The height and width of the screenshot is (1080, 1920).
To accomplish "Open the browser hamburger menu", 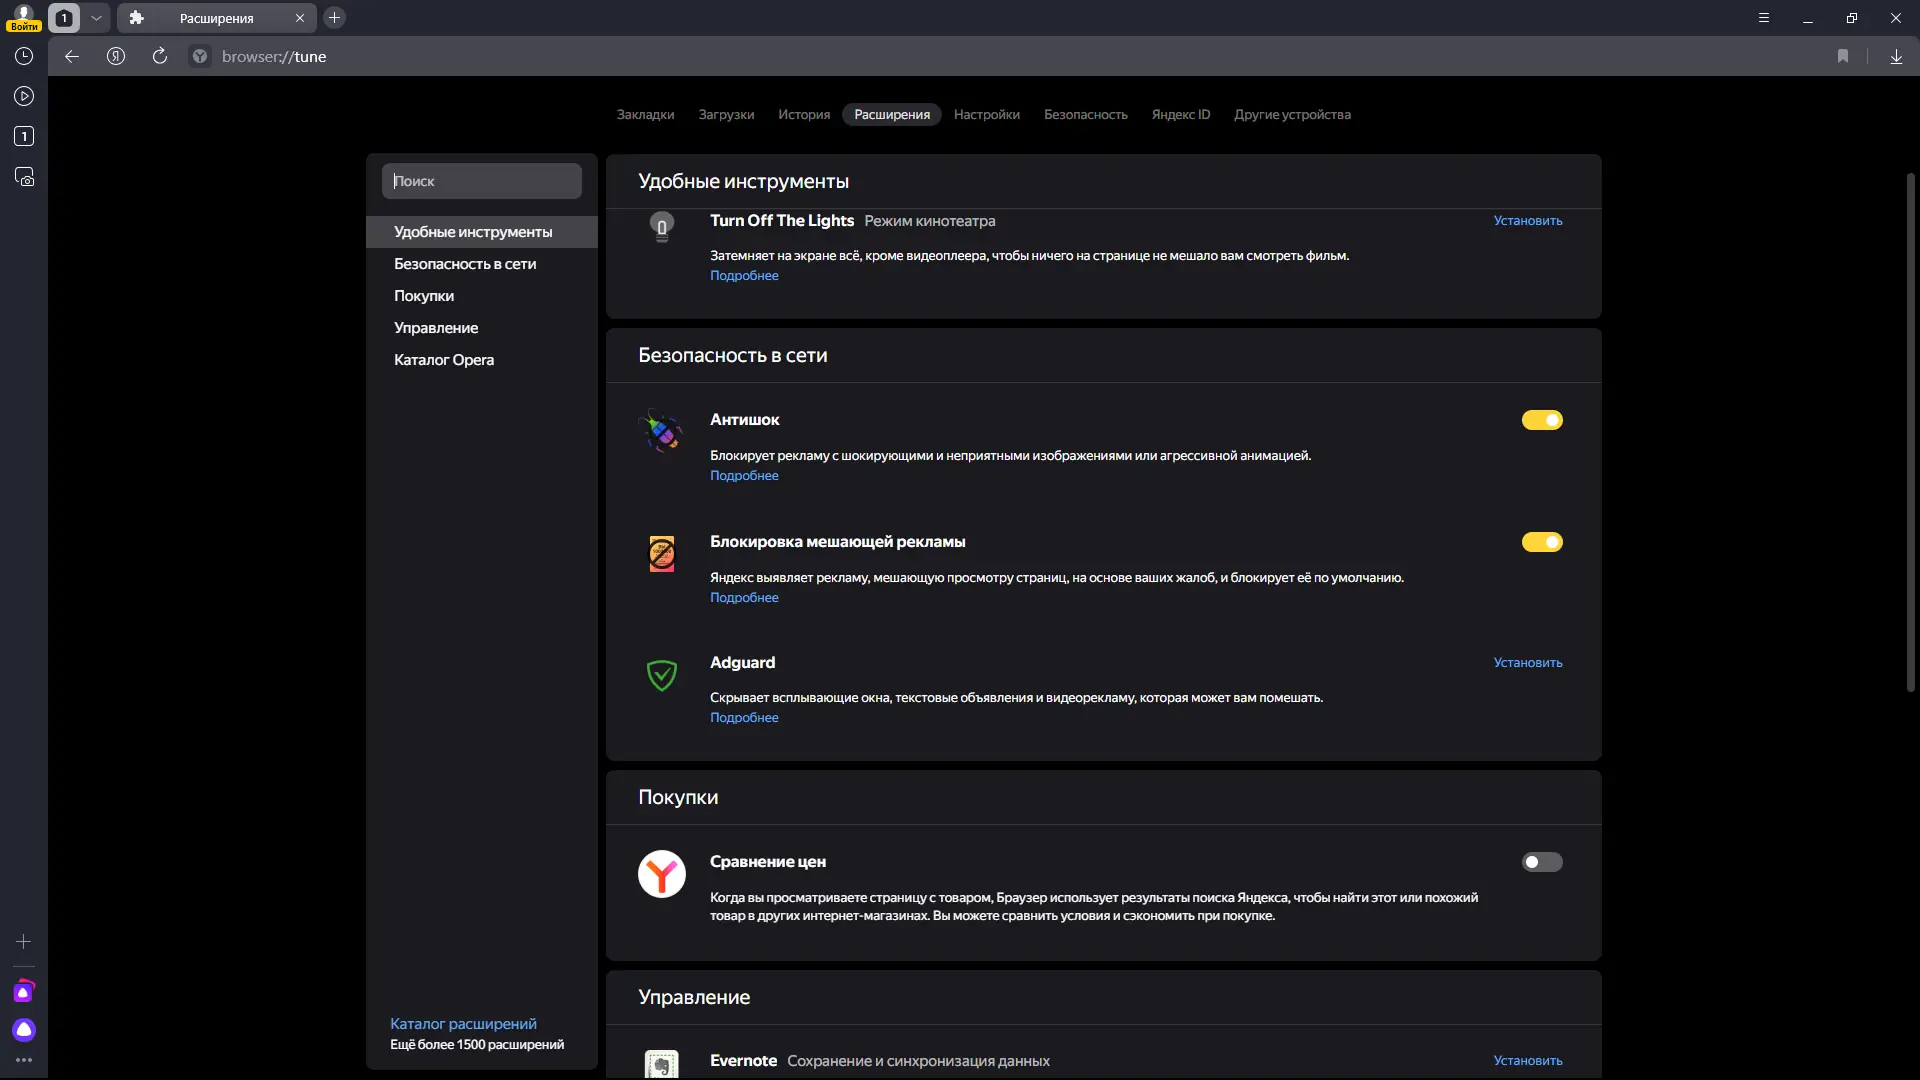I will pyautogui.click(x=1764, y=18).
